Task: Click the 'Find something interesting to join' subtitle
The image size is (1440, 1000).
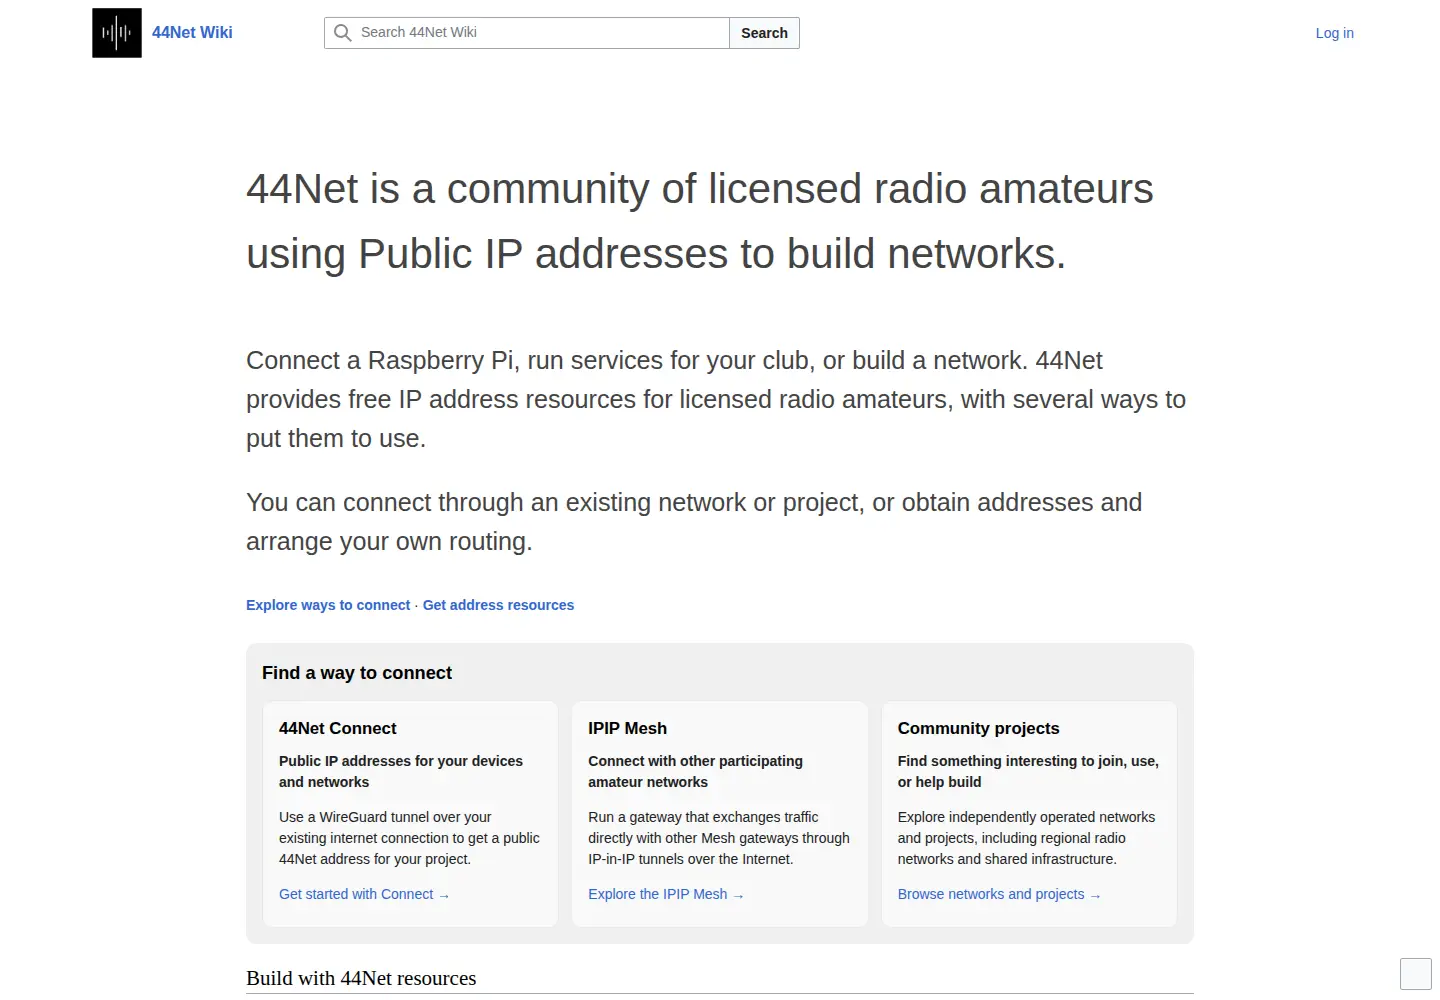Action: (1028, 771)
